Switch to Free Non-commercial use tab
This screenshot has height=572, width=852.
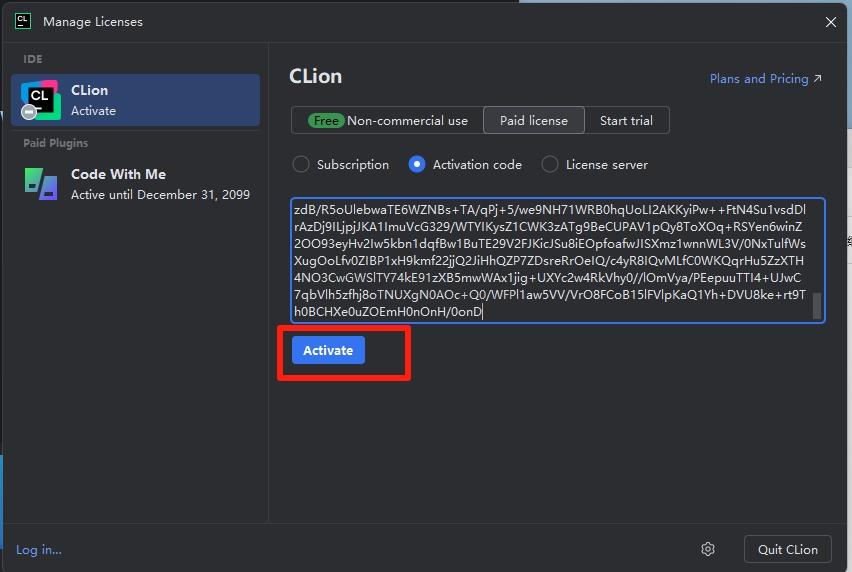pos(387,120)
